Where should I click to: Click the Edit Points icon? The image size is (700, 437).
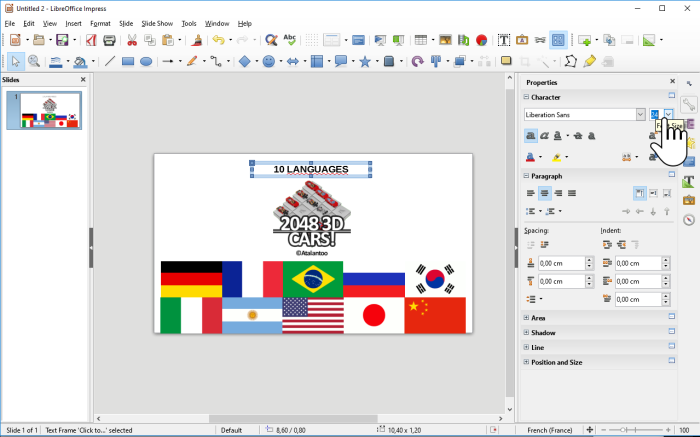[x=571, y=61]
